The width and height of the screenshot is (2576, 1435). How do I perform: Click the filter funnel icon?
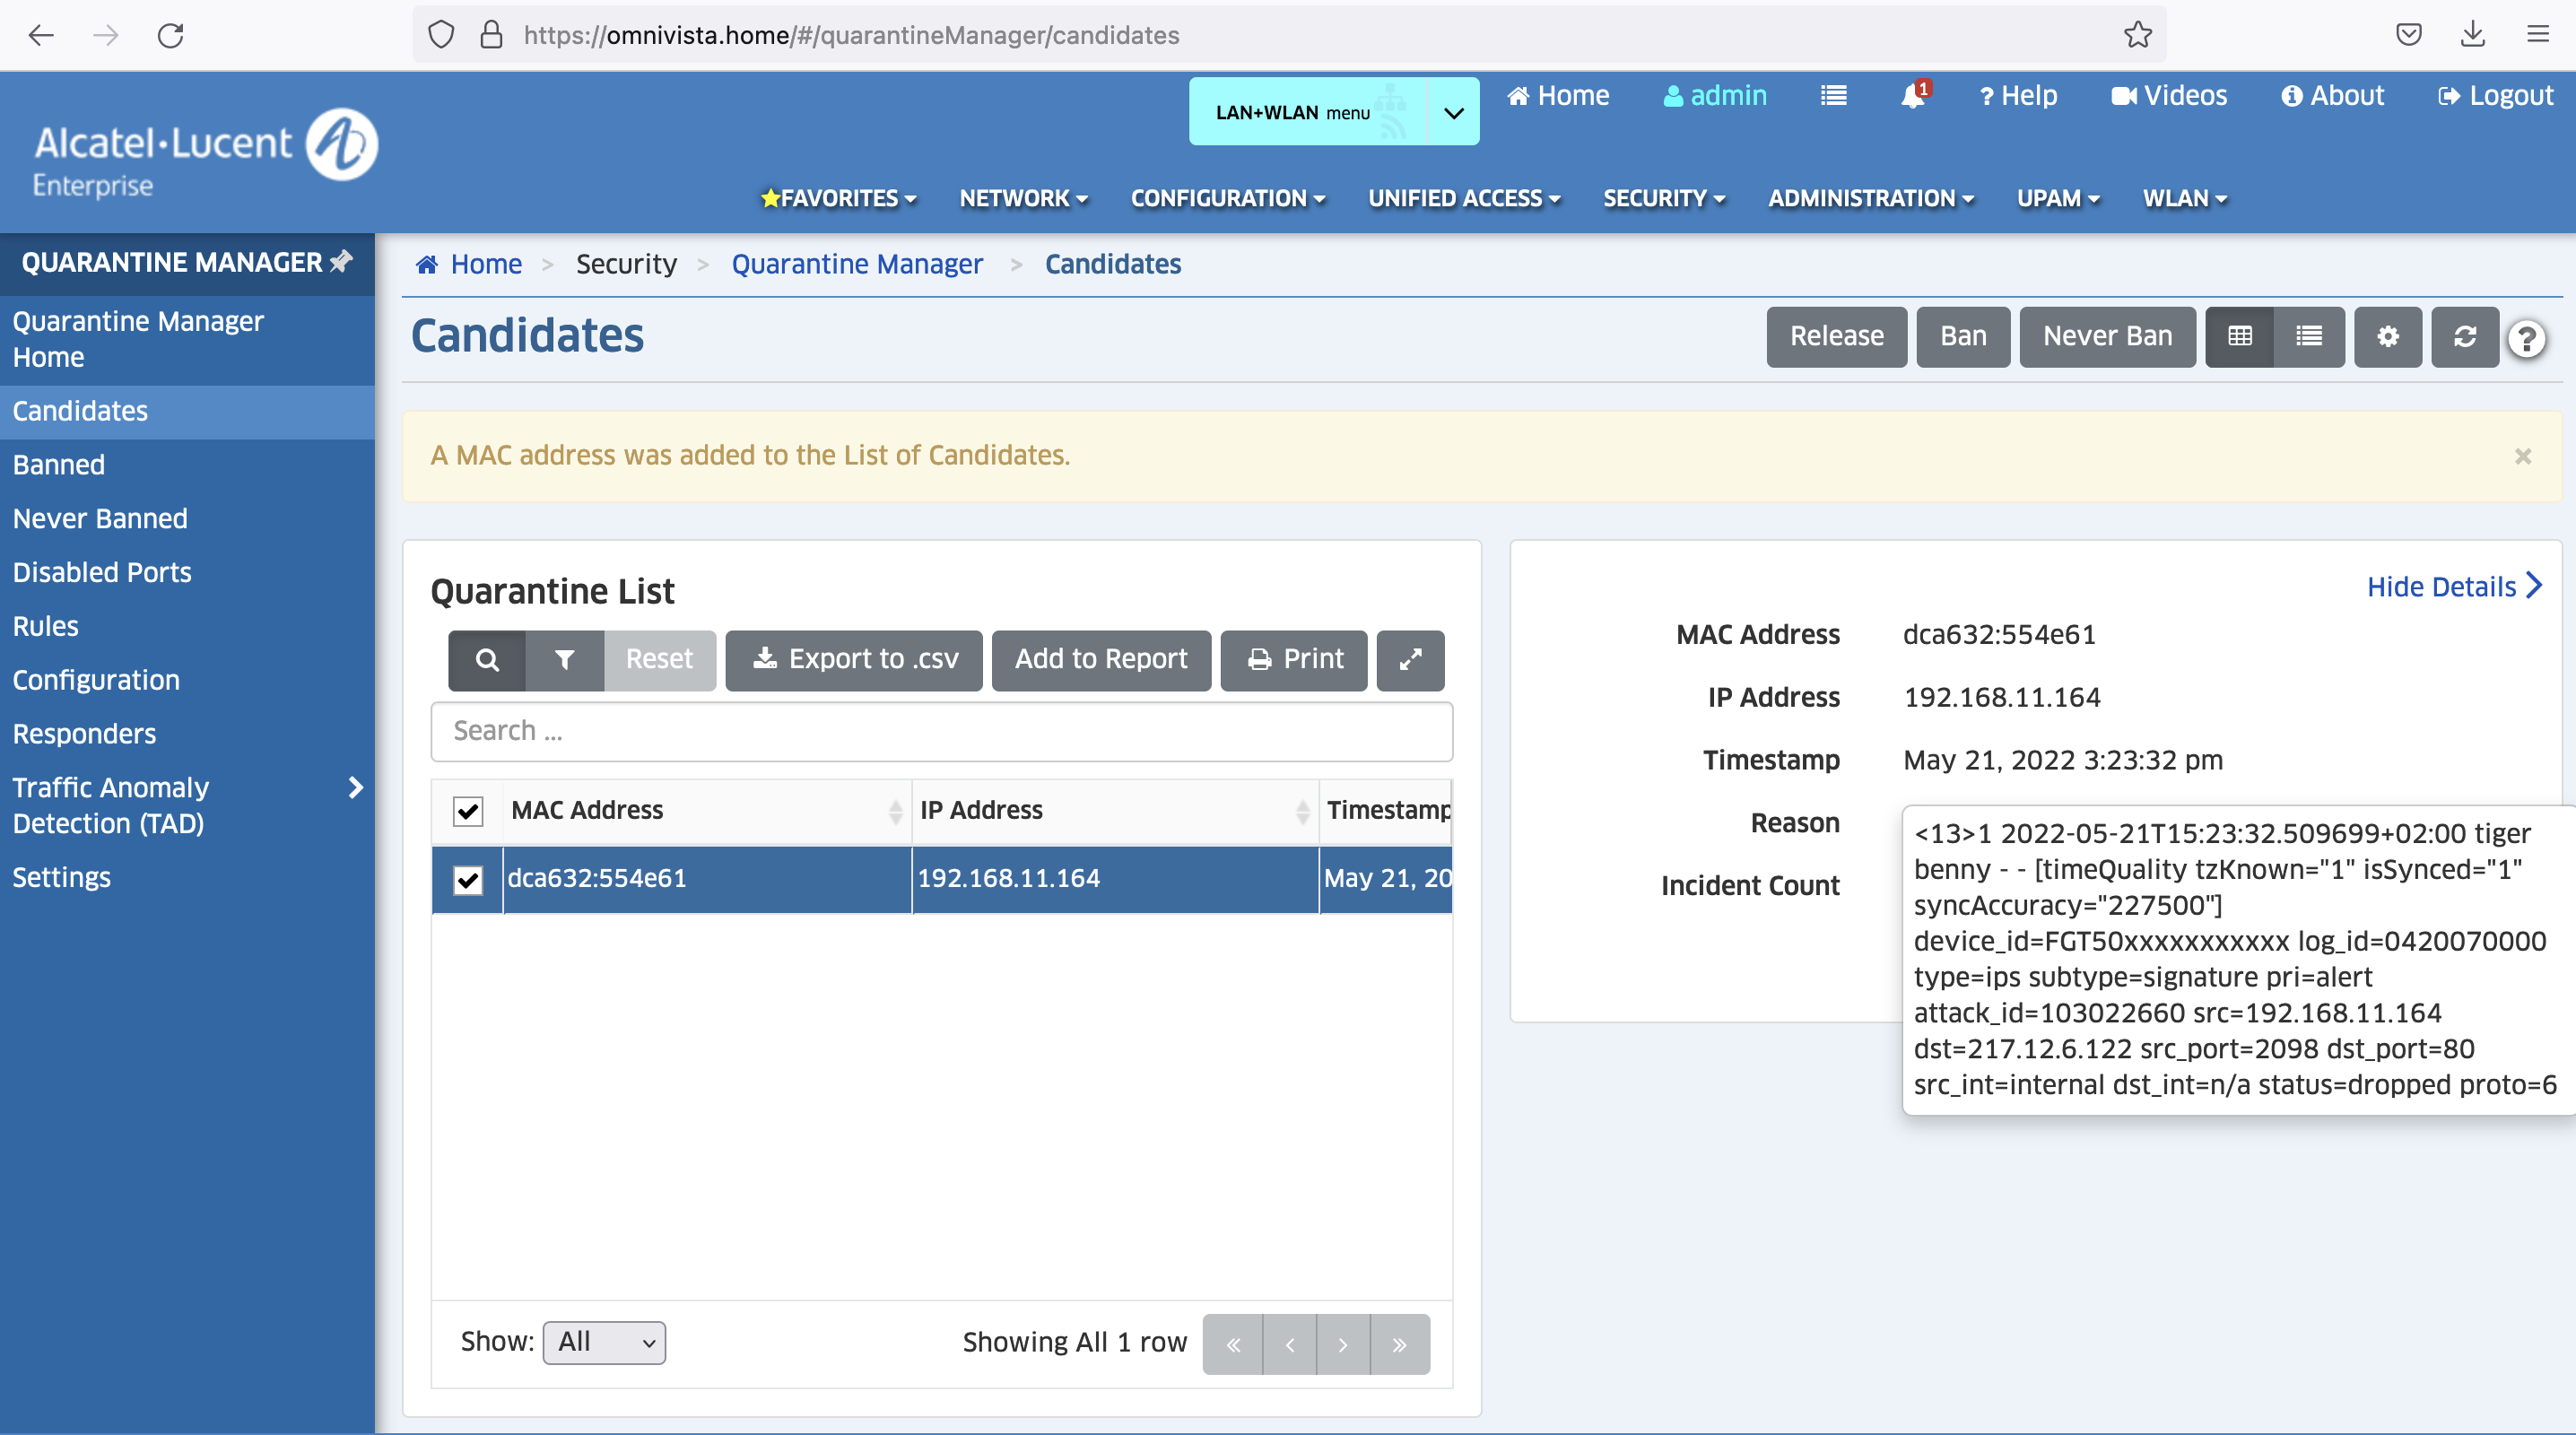pyautogui.click(x=564, y=659)
